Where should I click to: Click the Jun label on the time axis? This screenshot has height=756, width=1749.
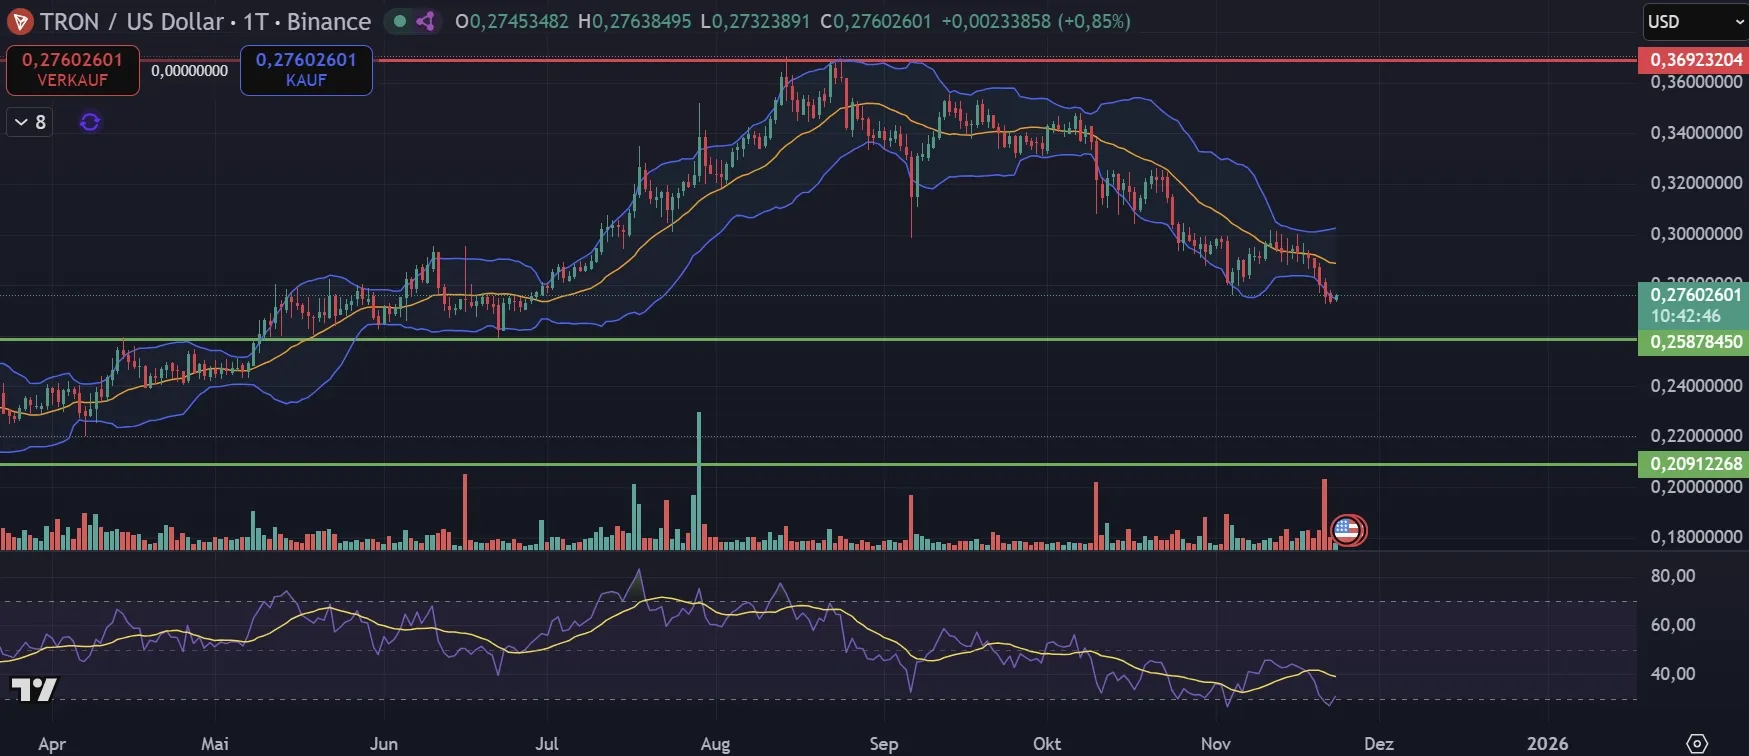[x=384, y=744]
